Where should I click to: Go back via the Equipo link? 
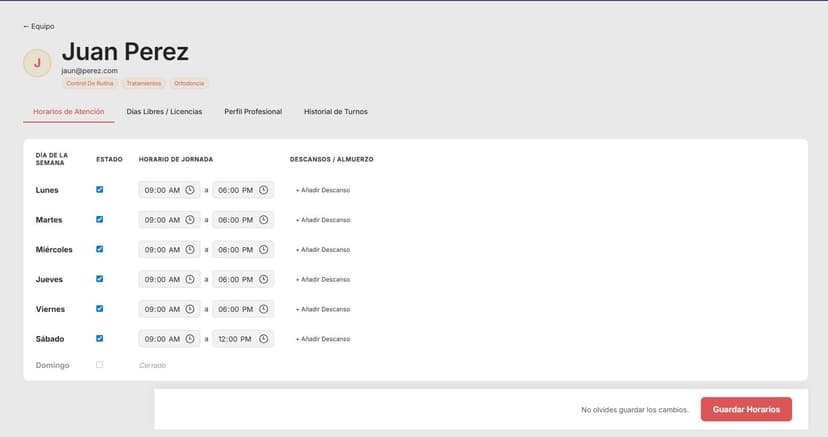click(39, 26)
